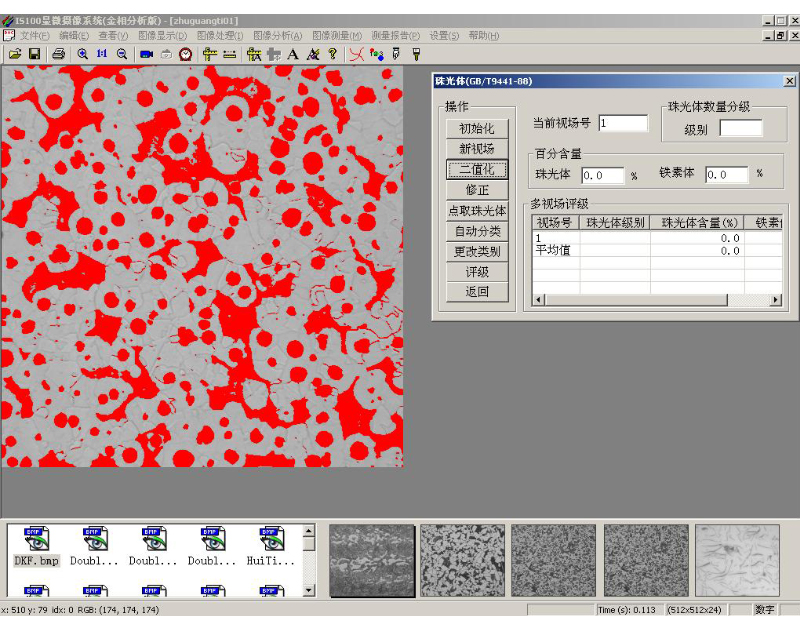Select the light flake graphite thumbnail

(737, 561)
